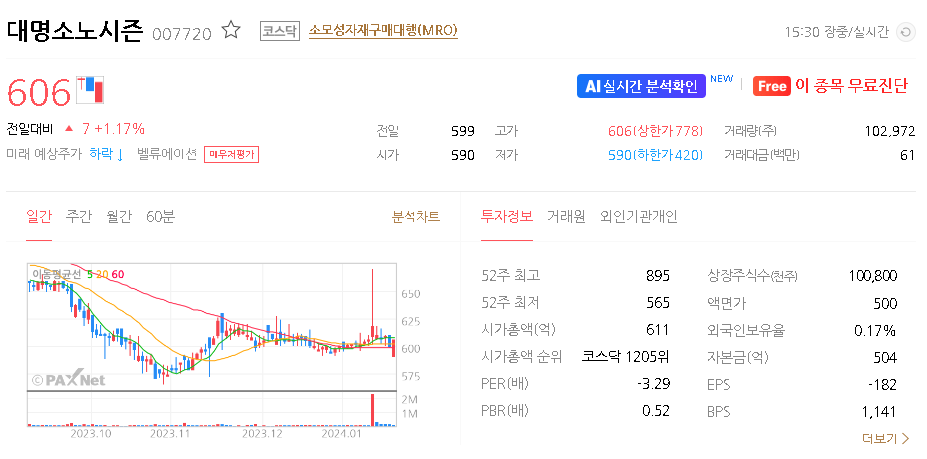Click the 15:30 장중/실시간 status text

pos(837,32)
